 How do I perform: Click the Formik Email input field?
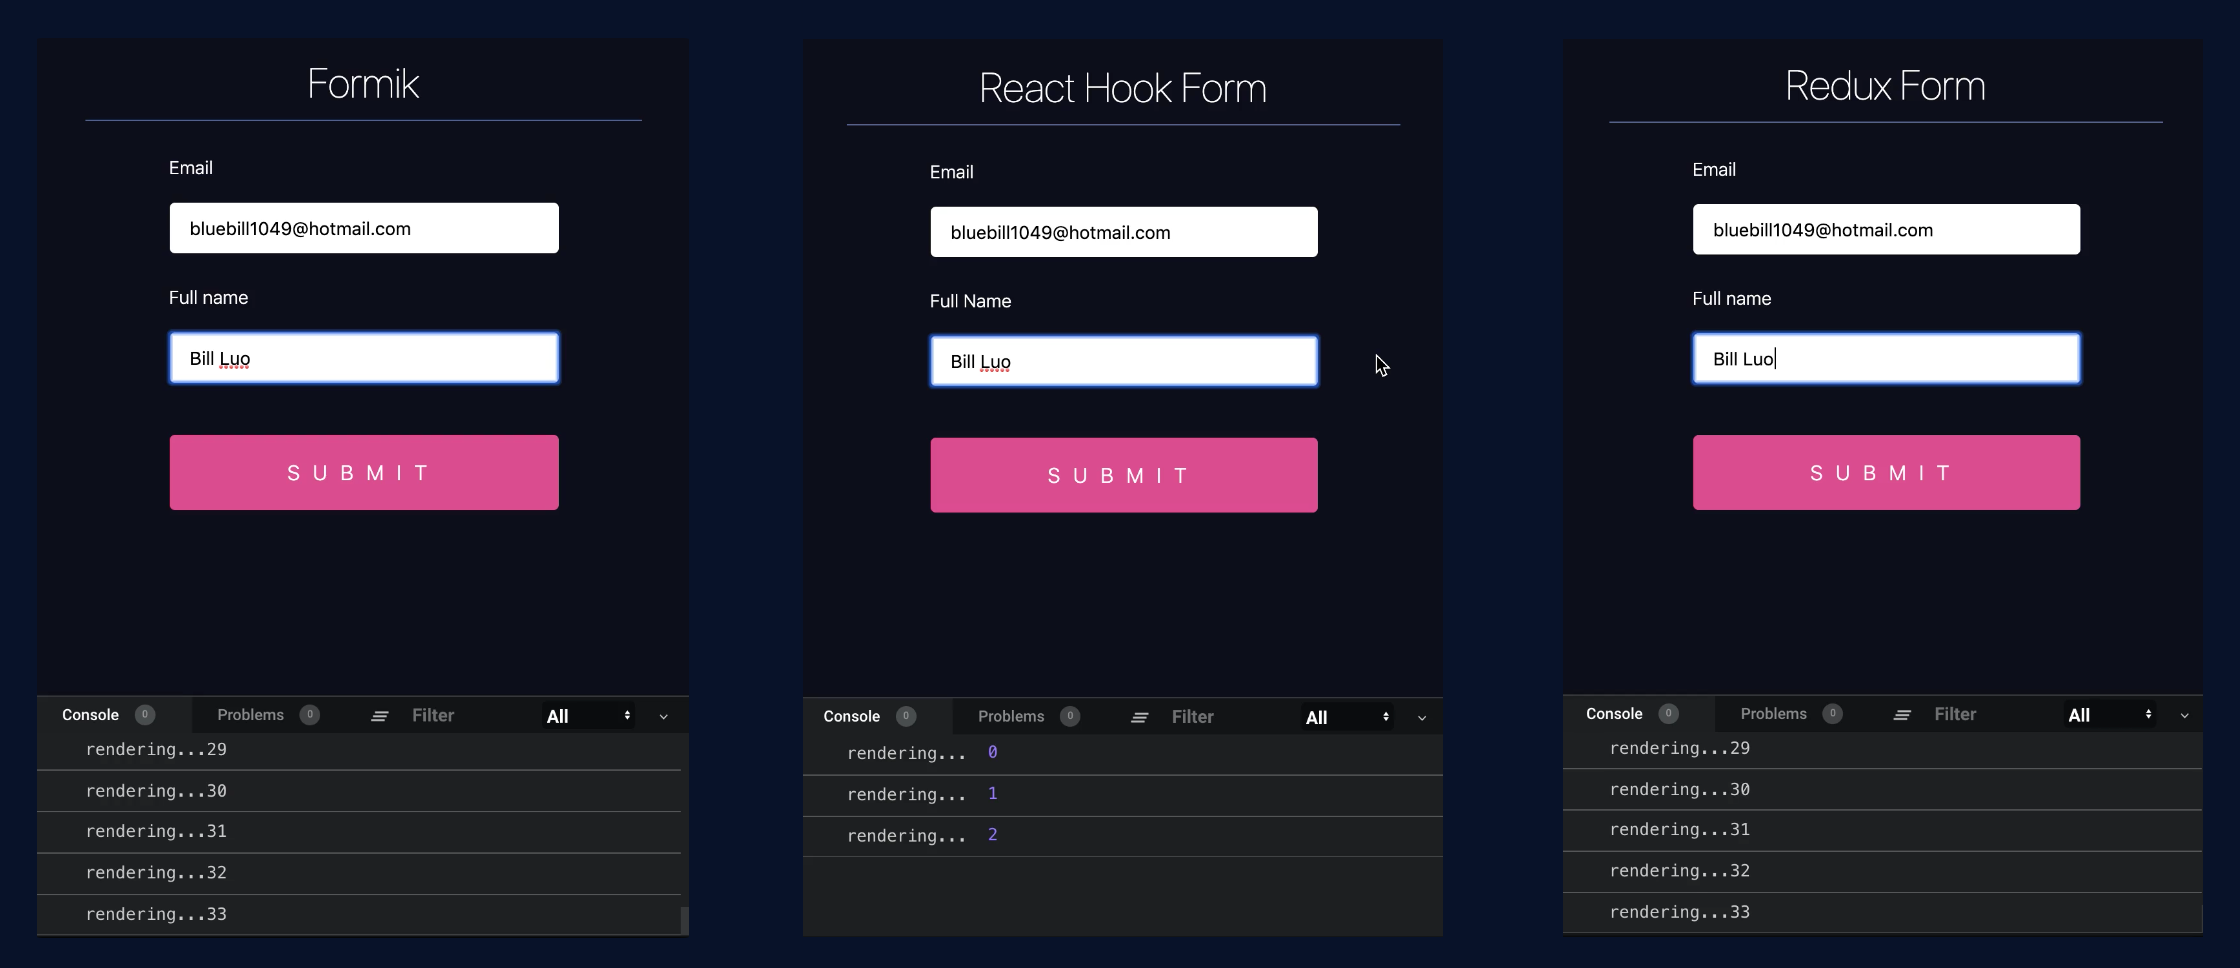363,228
